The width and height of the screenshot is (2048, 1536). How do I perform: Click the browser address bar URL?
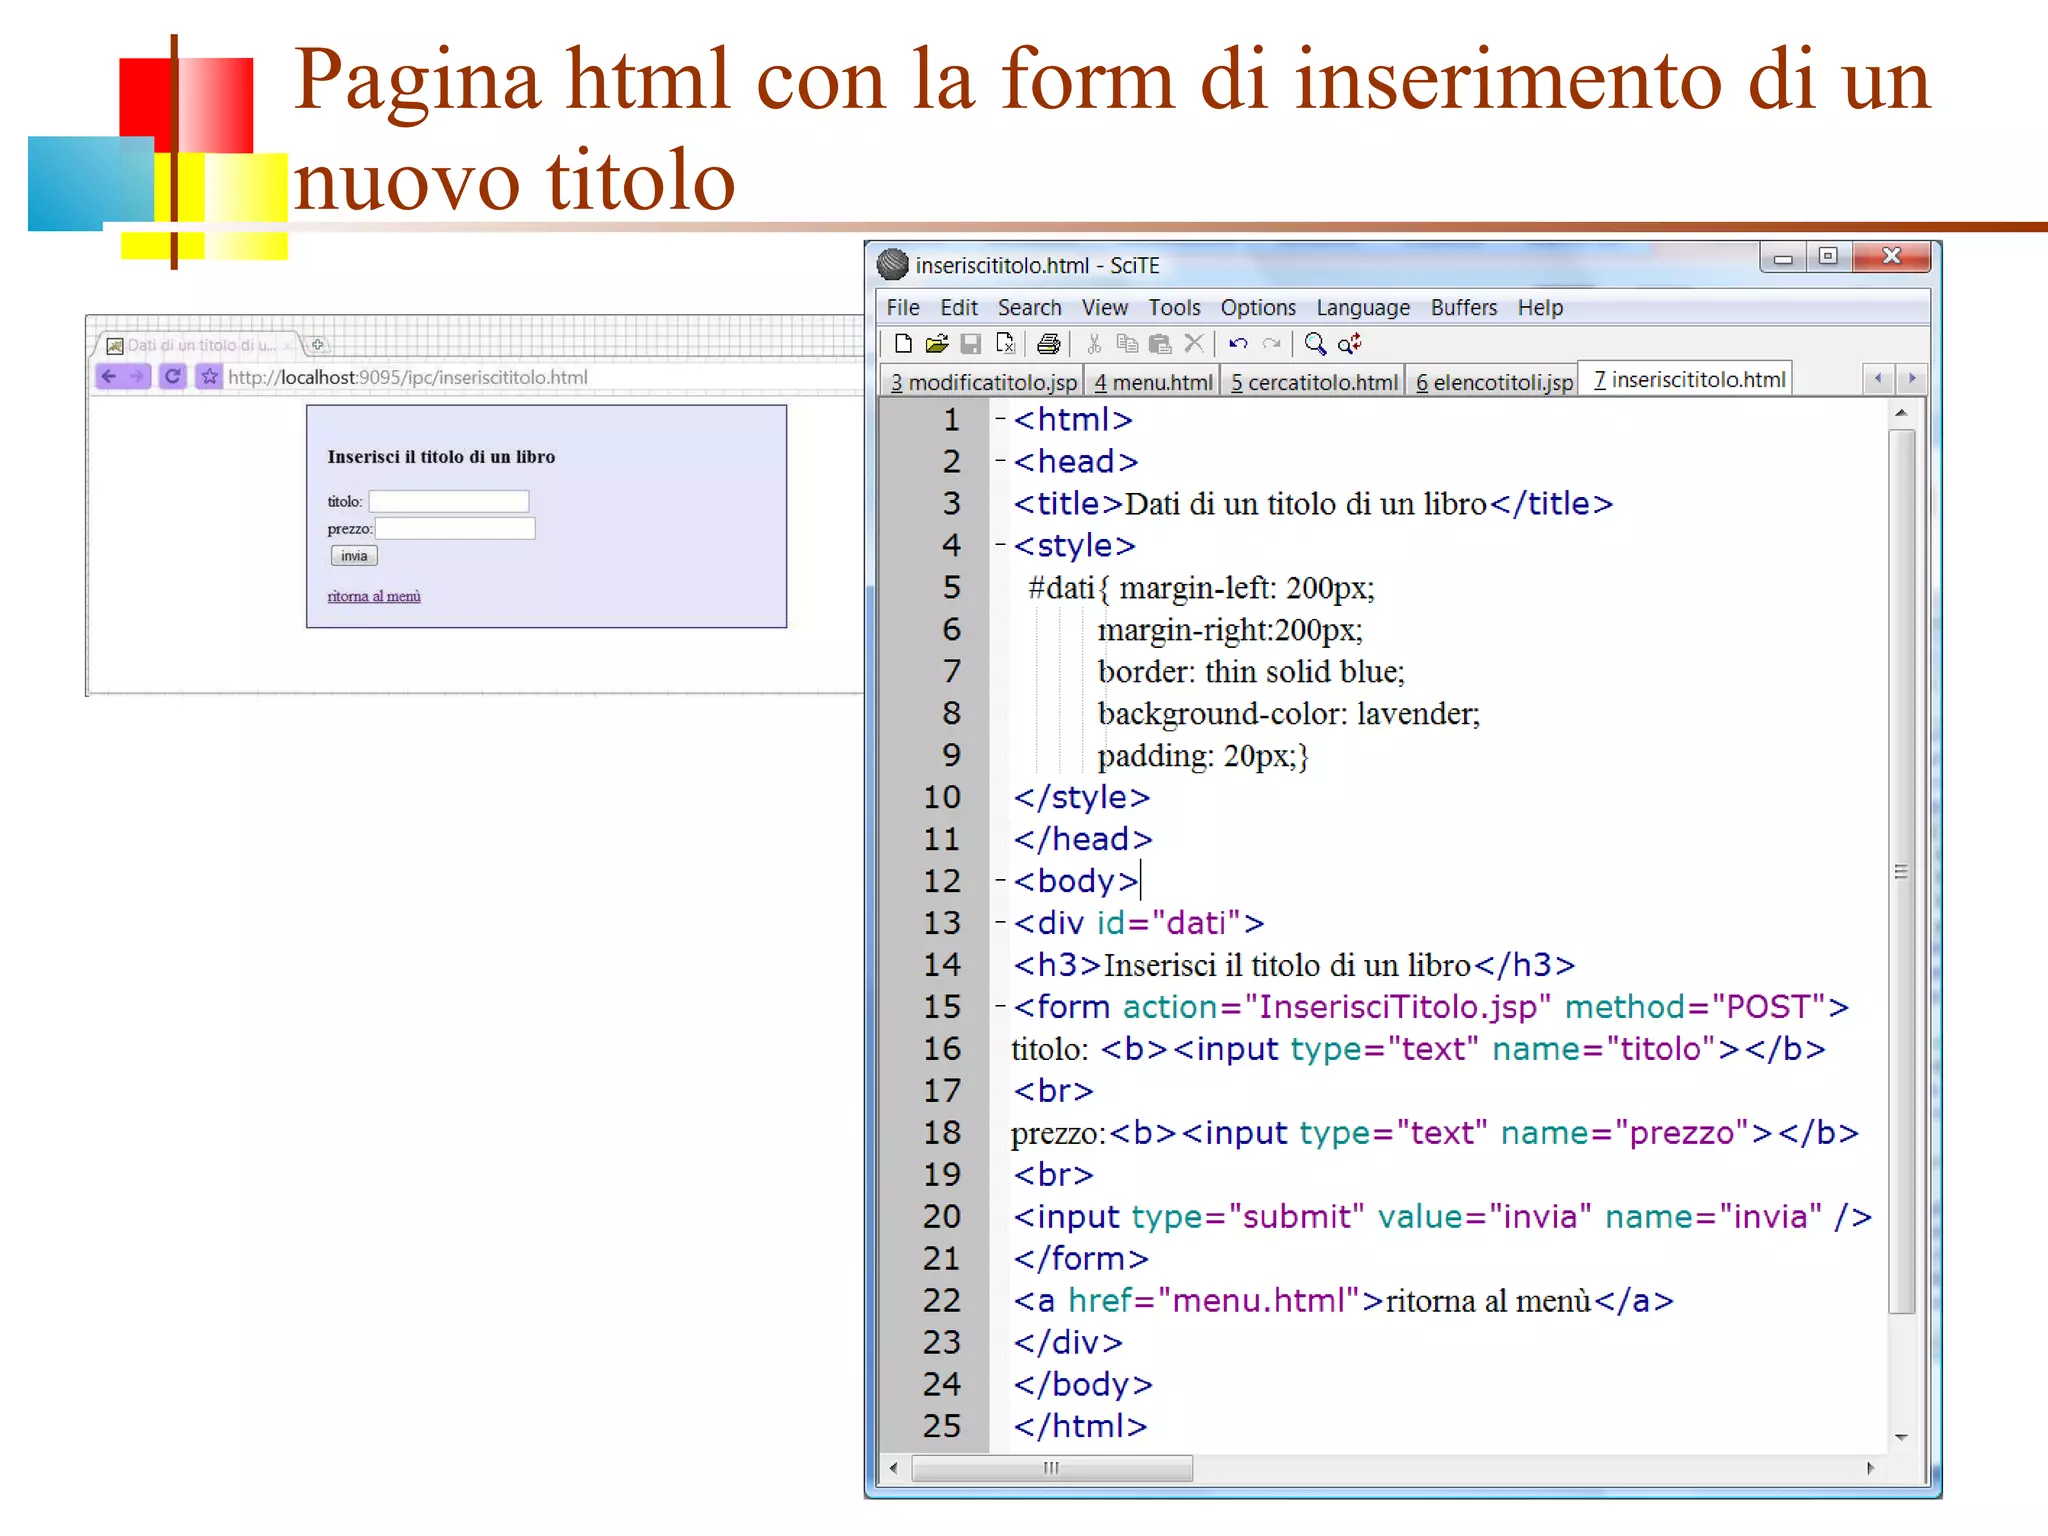408,377
